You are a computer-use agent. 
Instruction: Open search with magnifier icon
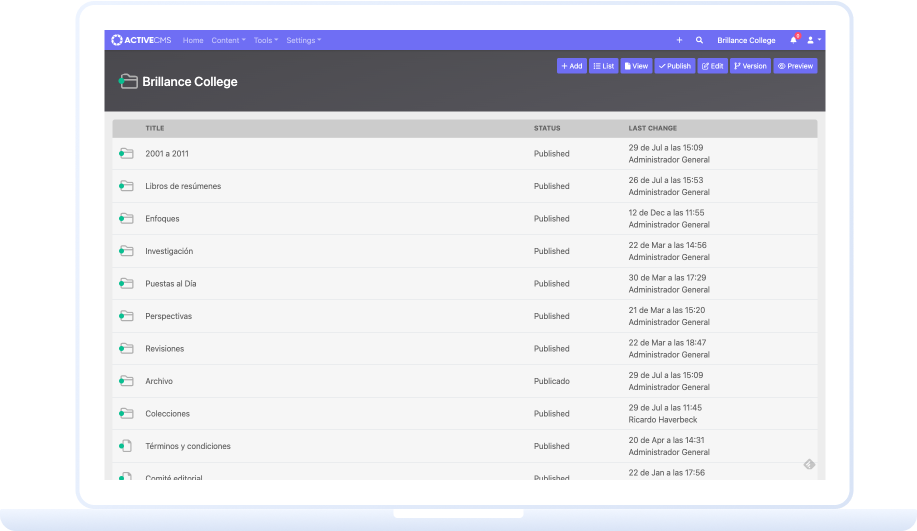(699, 40)
